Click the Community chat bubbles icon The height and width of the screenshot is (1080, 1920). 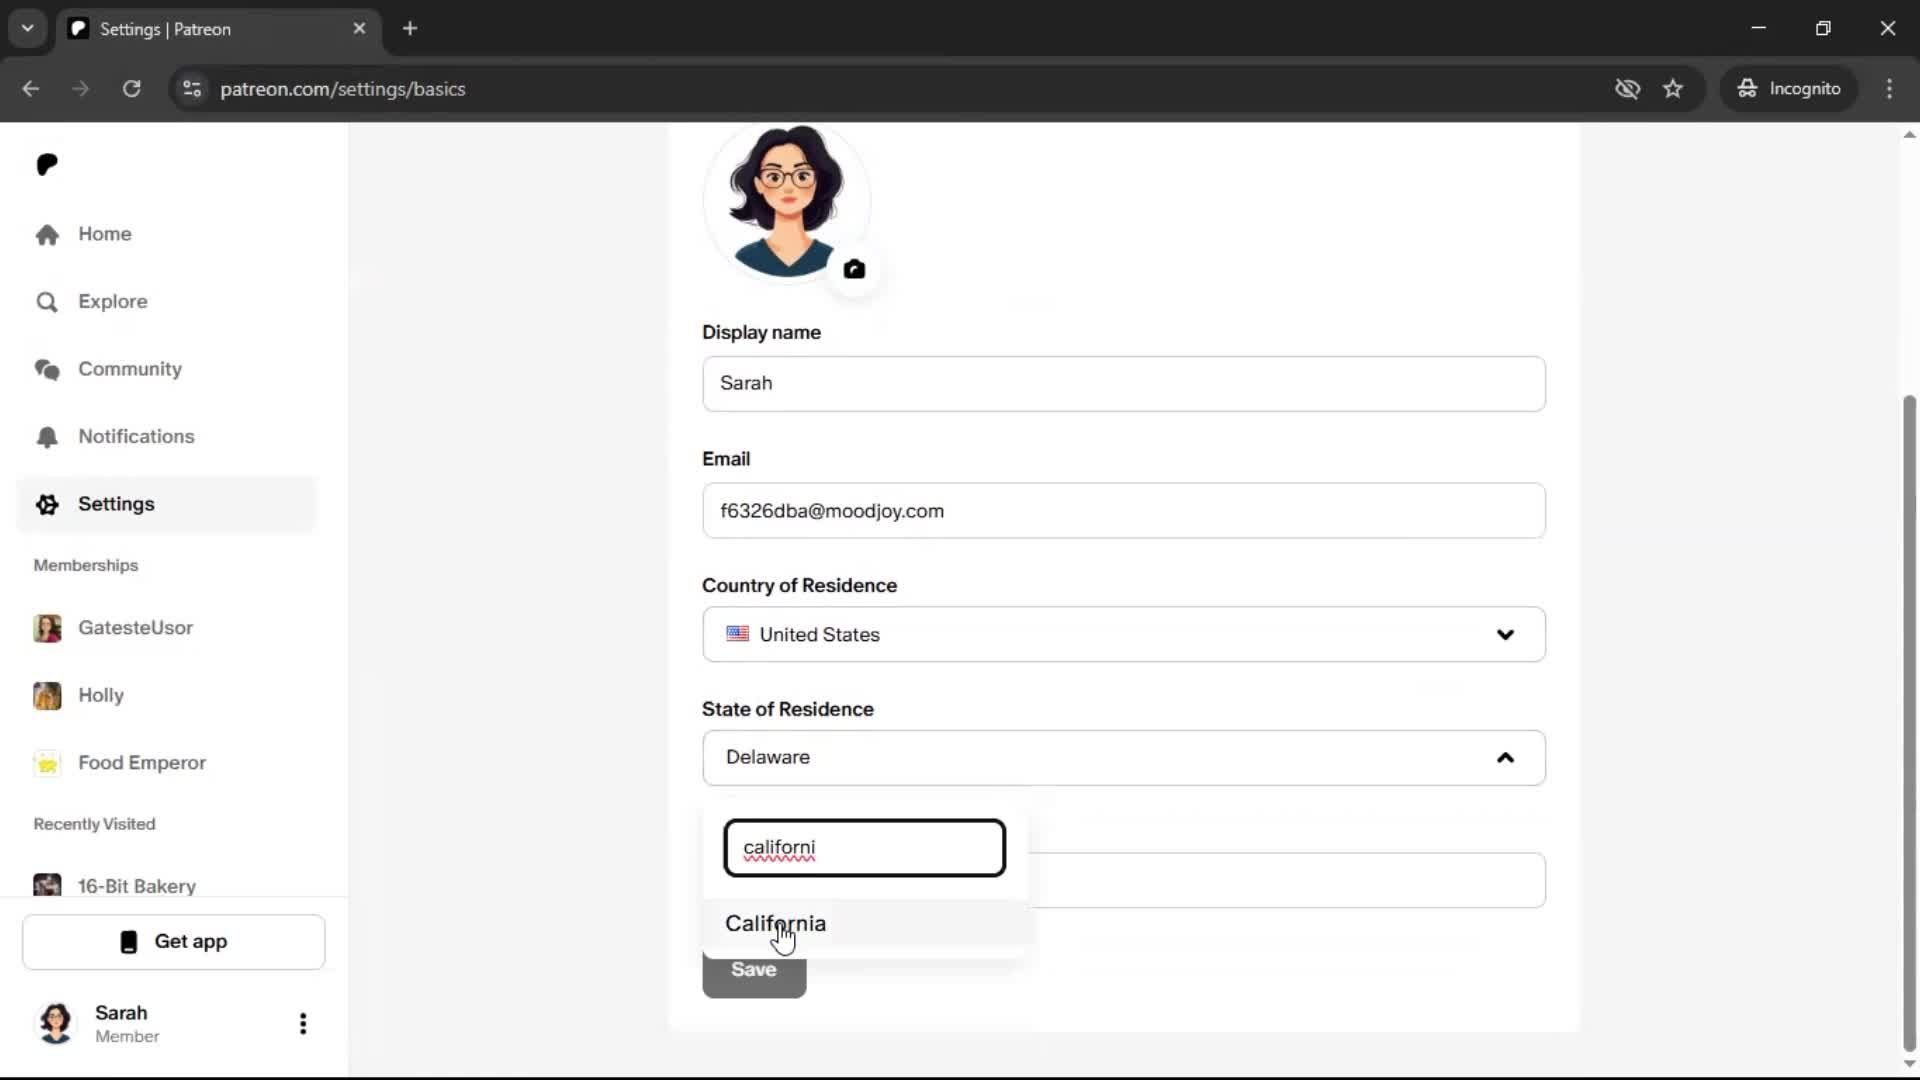coord(47,369)
